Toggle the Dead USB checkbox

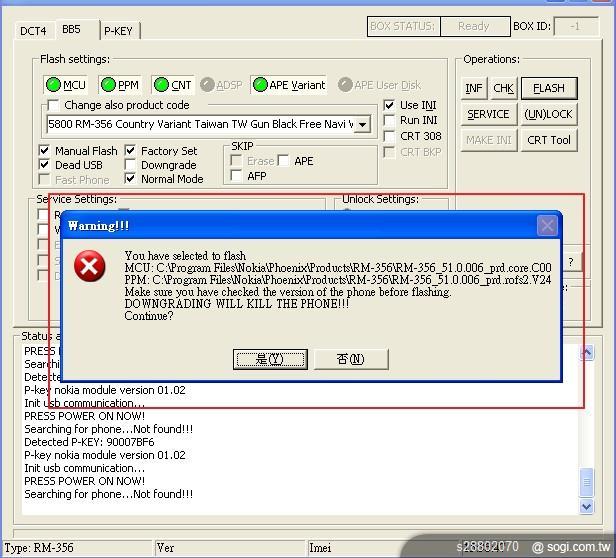click(x=45, y=165)
